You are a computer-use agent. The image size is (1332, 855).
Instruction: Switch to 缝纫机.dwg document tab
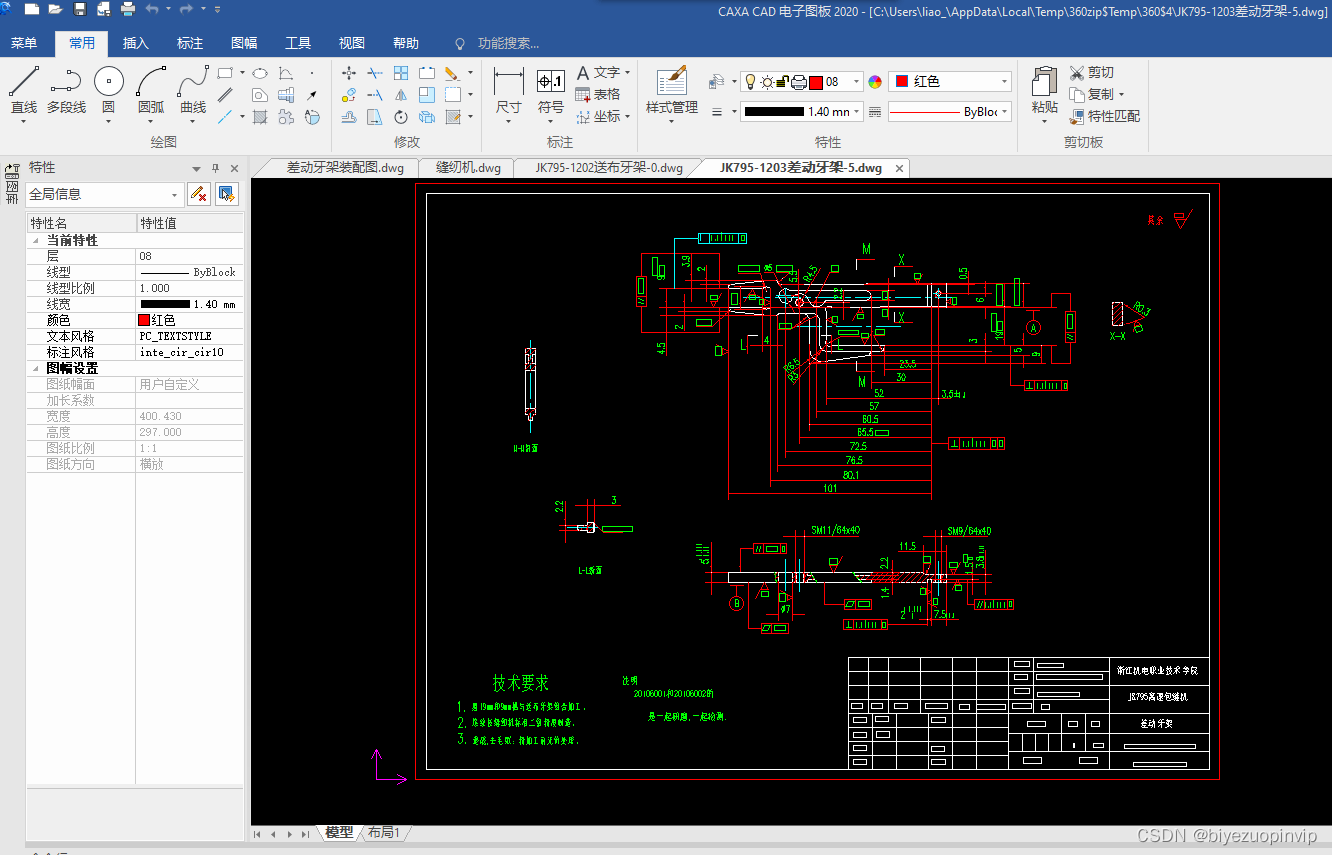[468, 168]
